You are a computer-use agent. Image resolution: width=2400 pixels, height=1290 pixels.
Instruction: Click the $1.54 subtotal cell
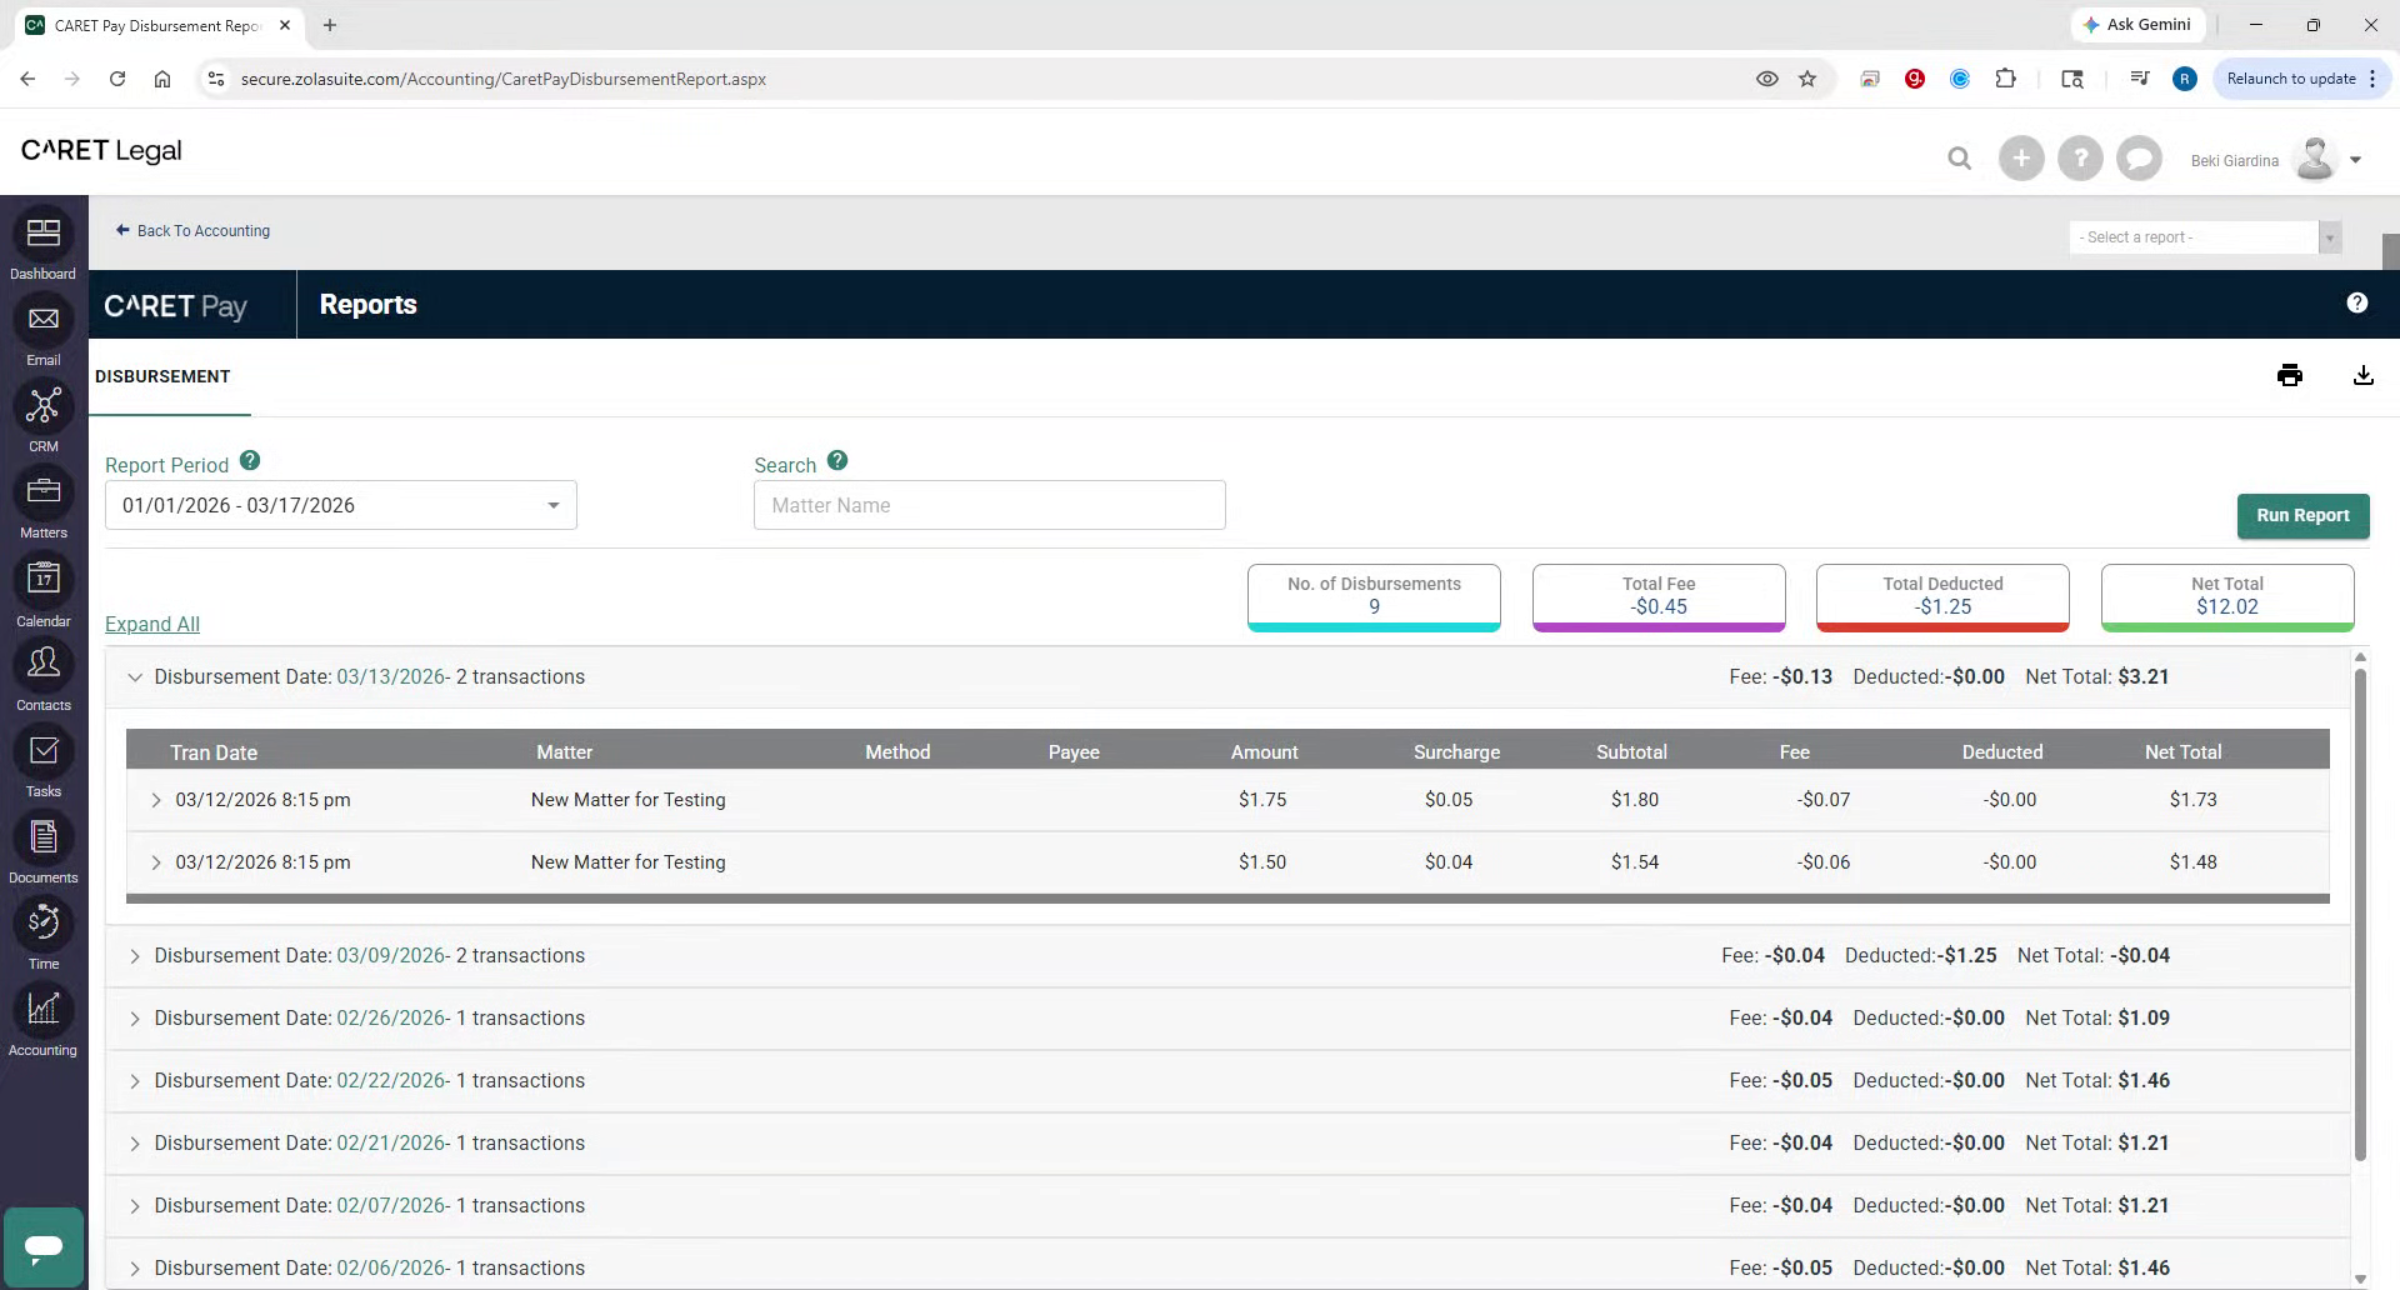(x=1635, y=862)
